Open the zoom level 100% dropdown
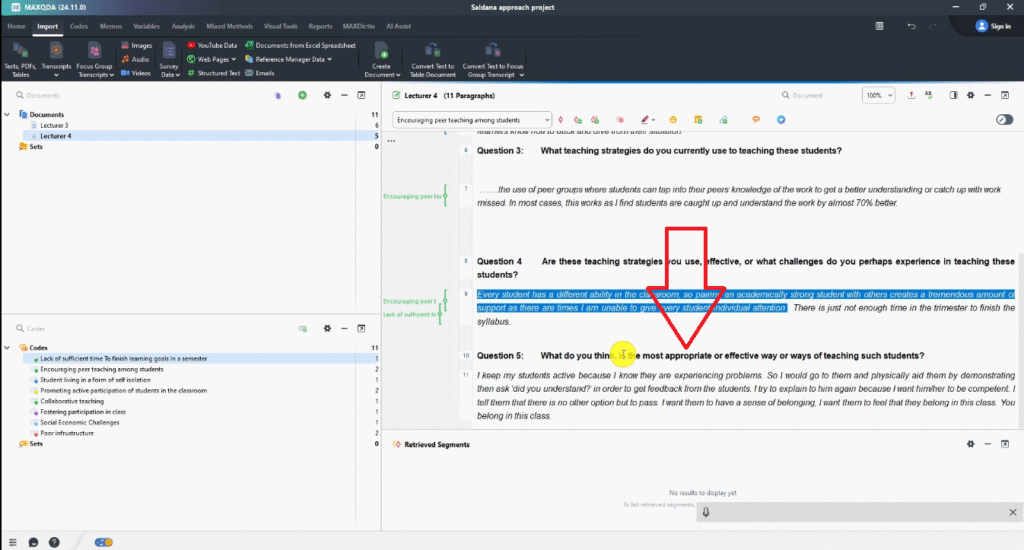The image size is (1024, 550). pyautogui.click(x=877, y=95)
